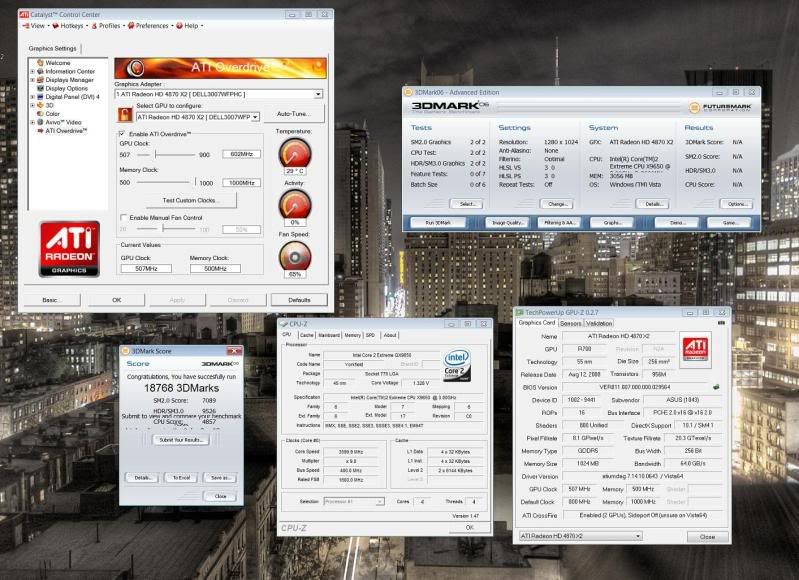The width and height of the screenshot is (799, 580).
Task: Click the Color tree icon
Action: click(x=40, y=114)
